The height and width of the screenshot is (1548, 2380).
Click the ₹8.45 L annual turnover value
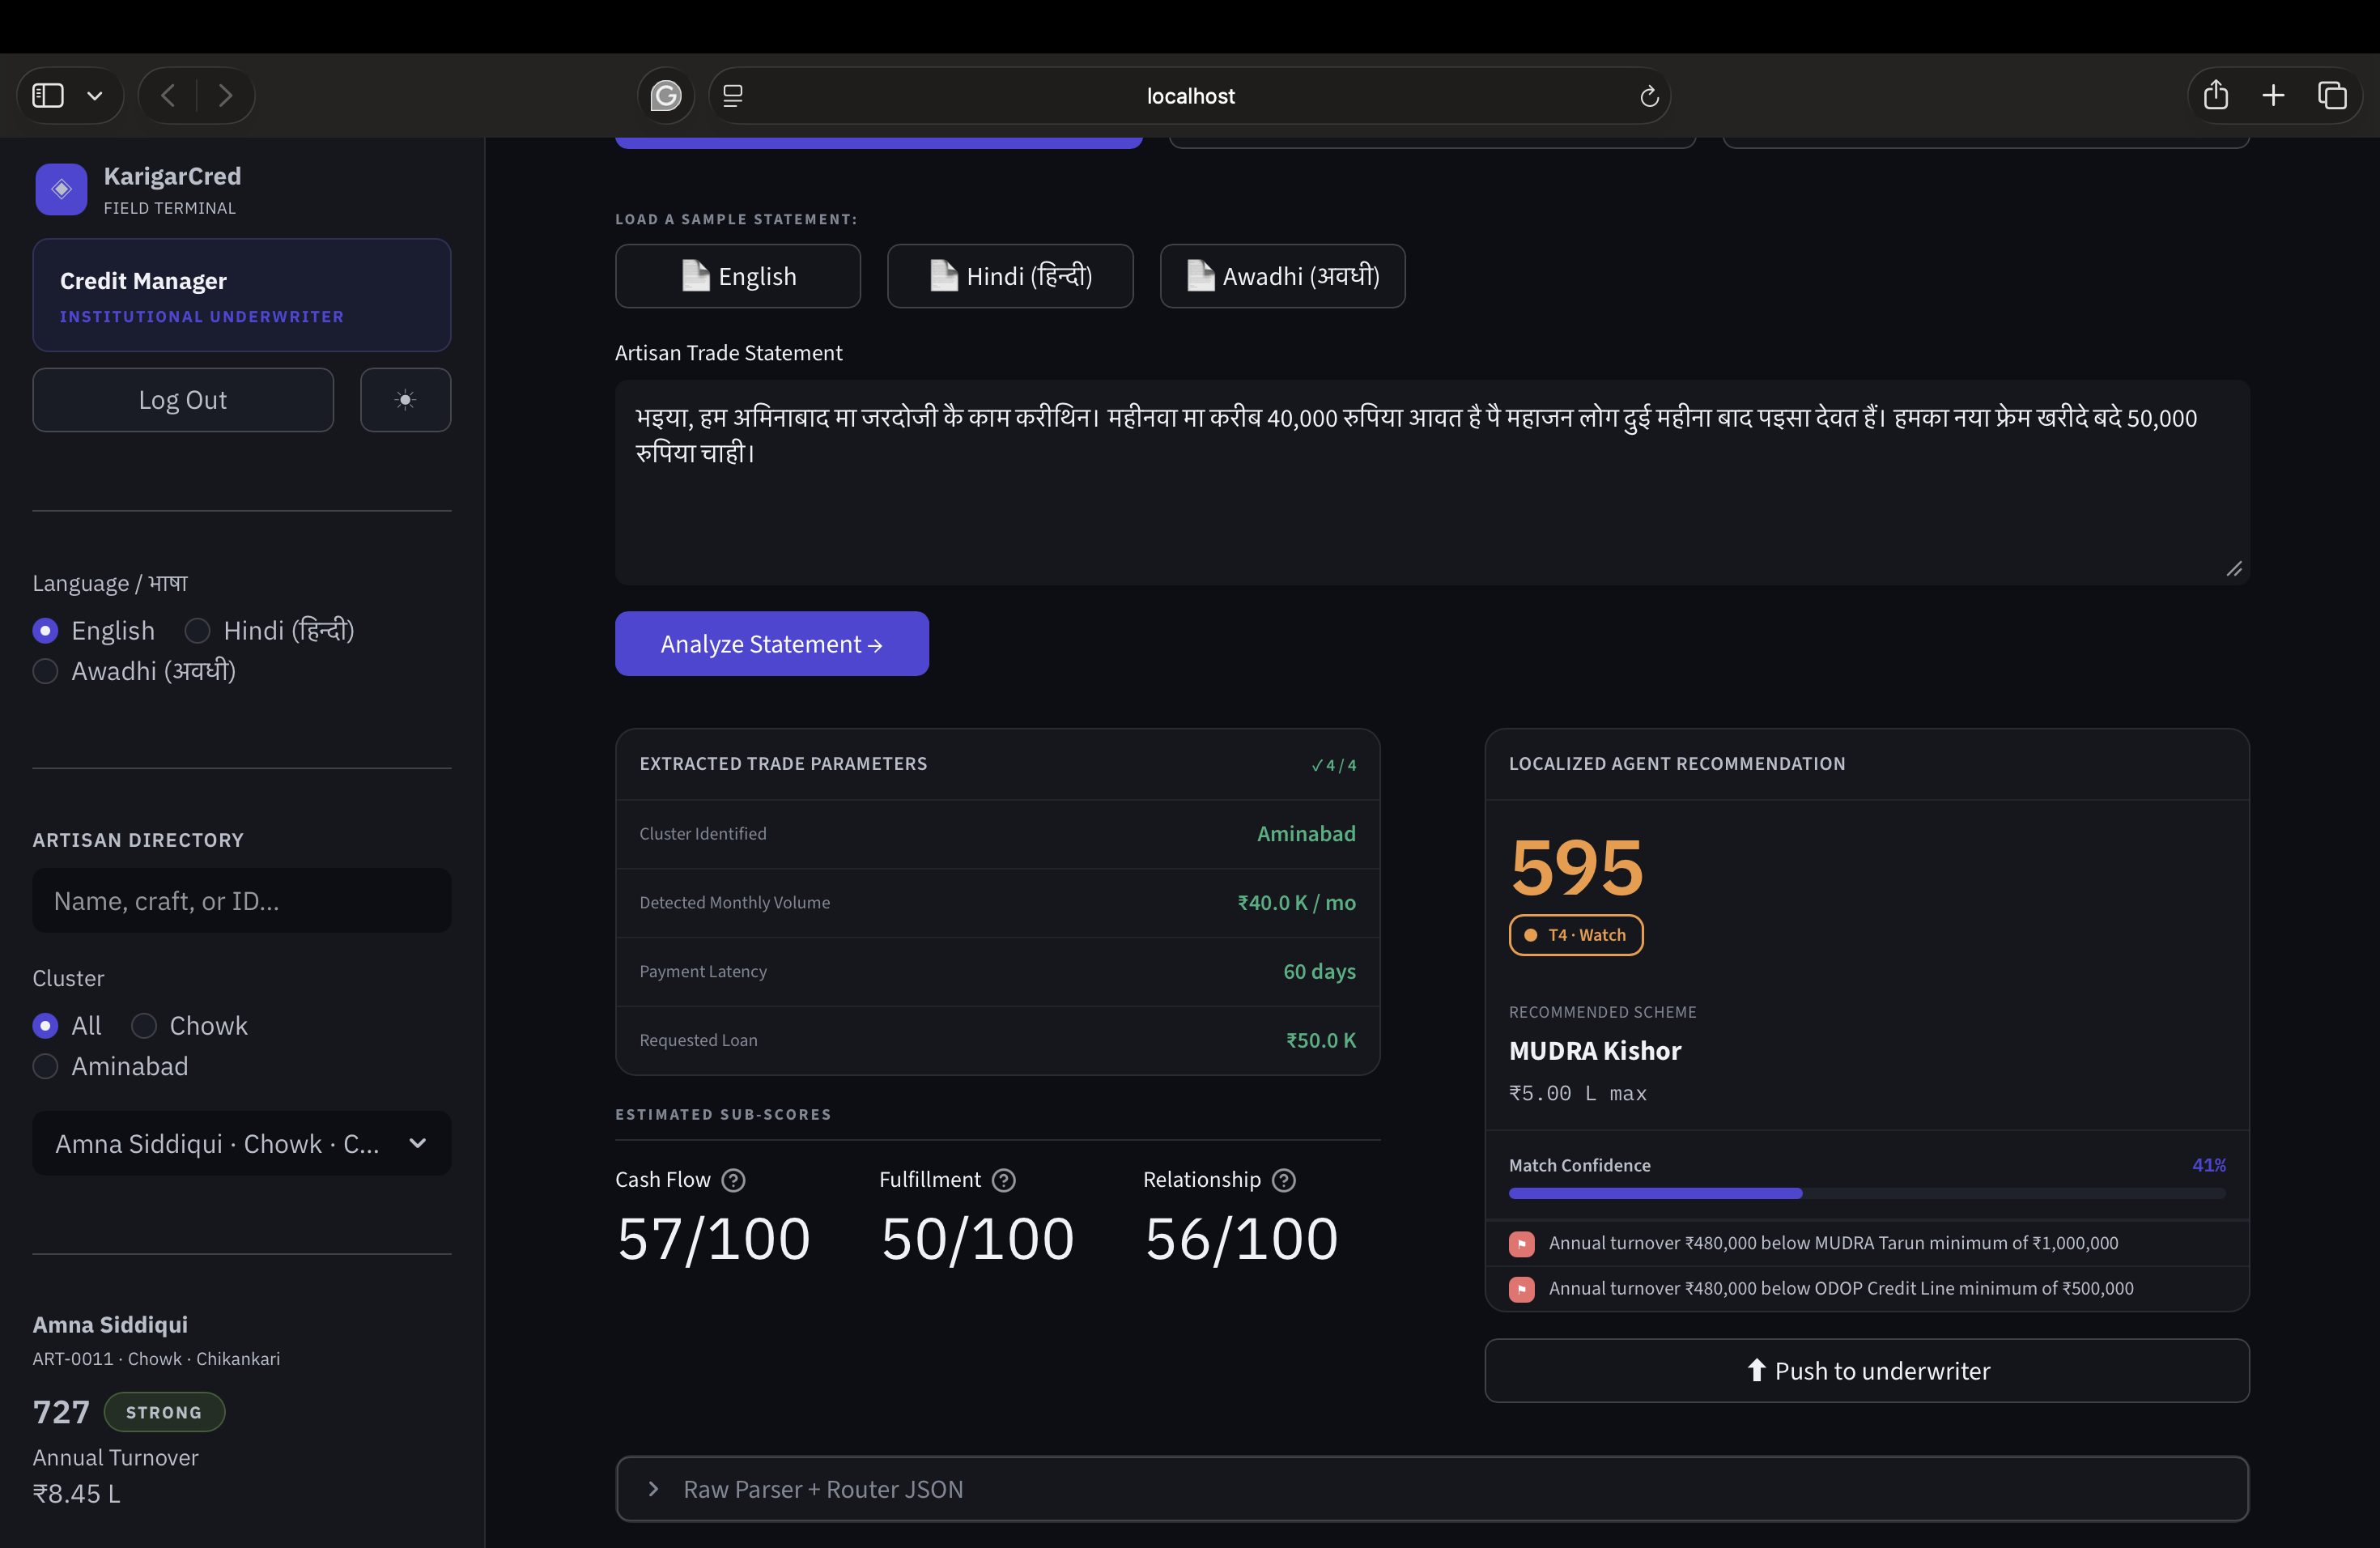tap(76, 1494)
